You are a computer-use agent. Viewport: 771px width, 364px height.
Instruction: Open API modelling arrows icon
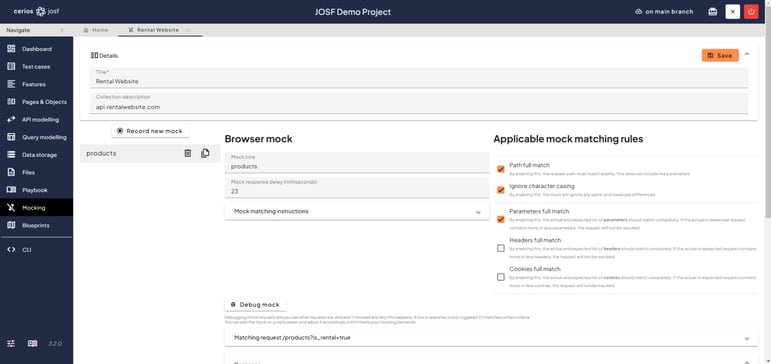[x=11, y=120]
